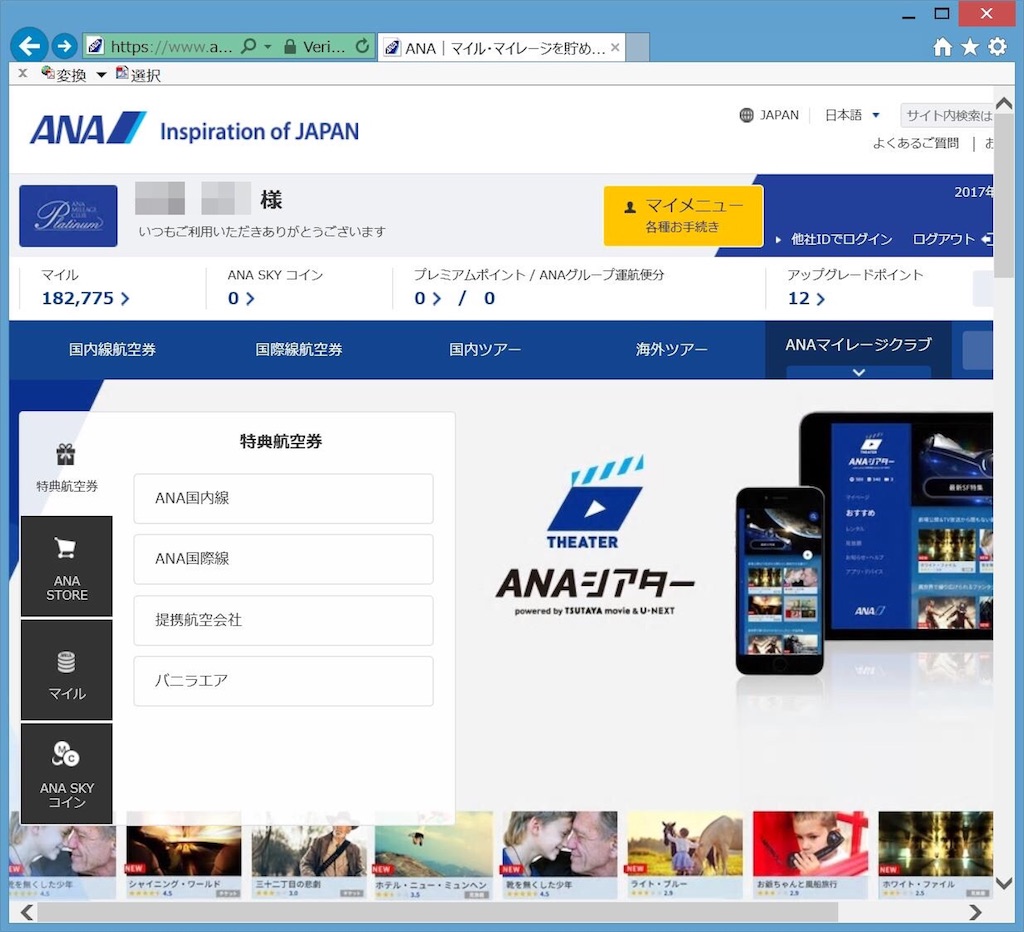This screenshot has height=932, width=1024.
Task: Open browser home page icon
Action: tap(942, 47)
